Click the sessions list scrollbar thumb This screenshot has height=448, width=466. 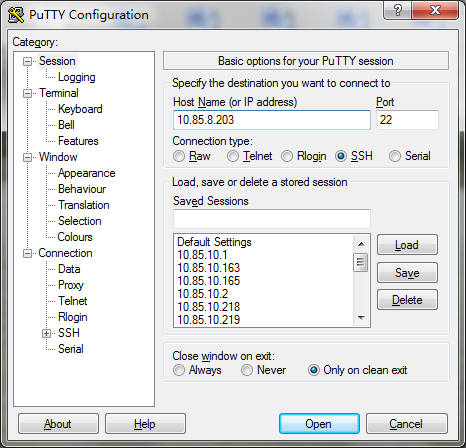[x=361, y=262]
